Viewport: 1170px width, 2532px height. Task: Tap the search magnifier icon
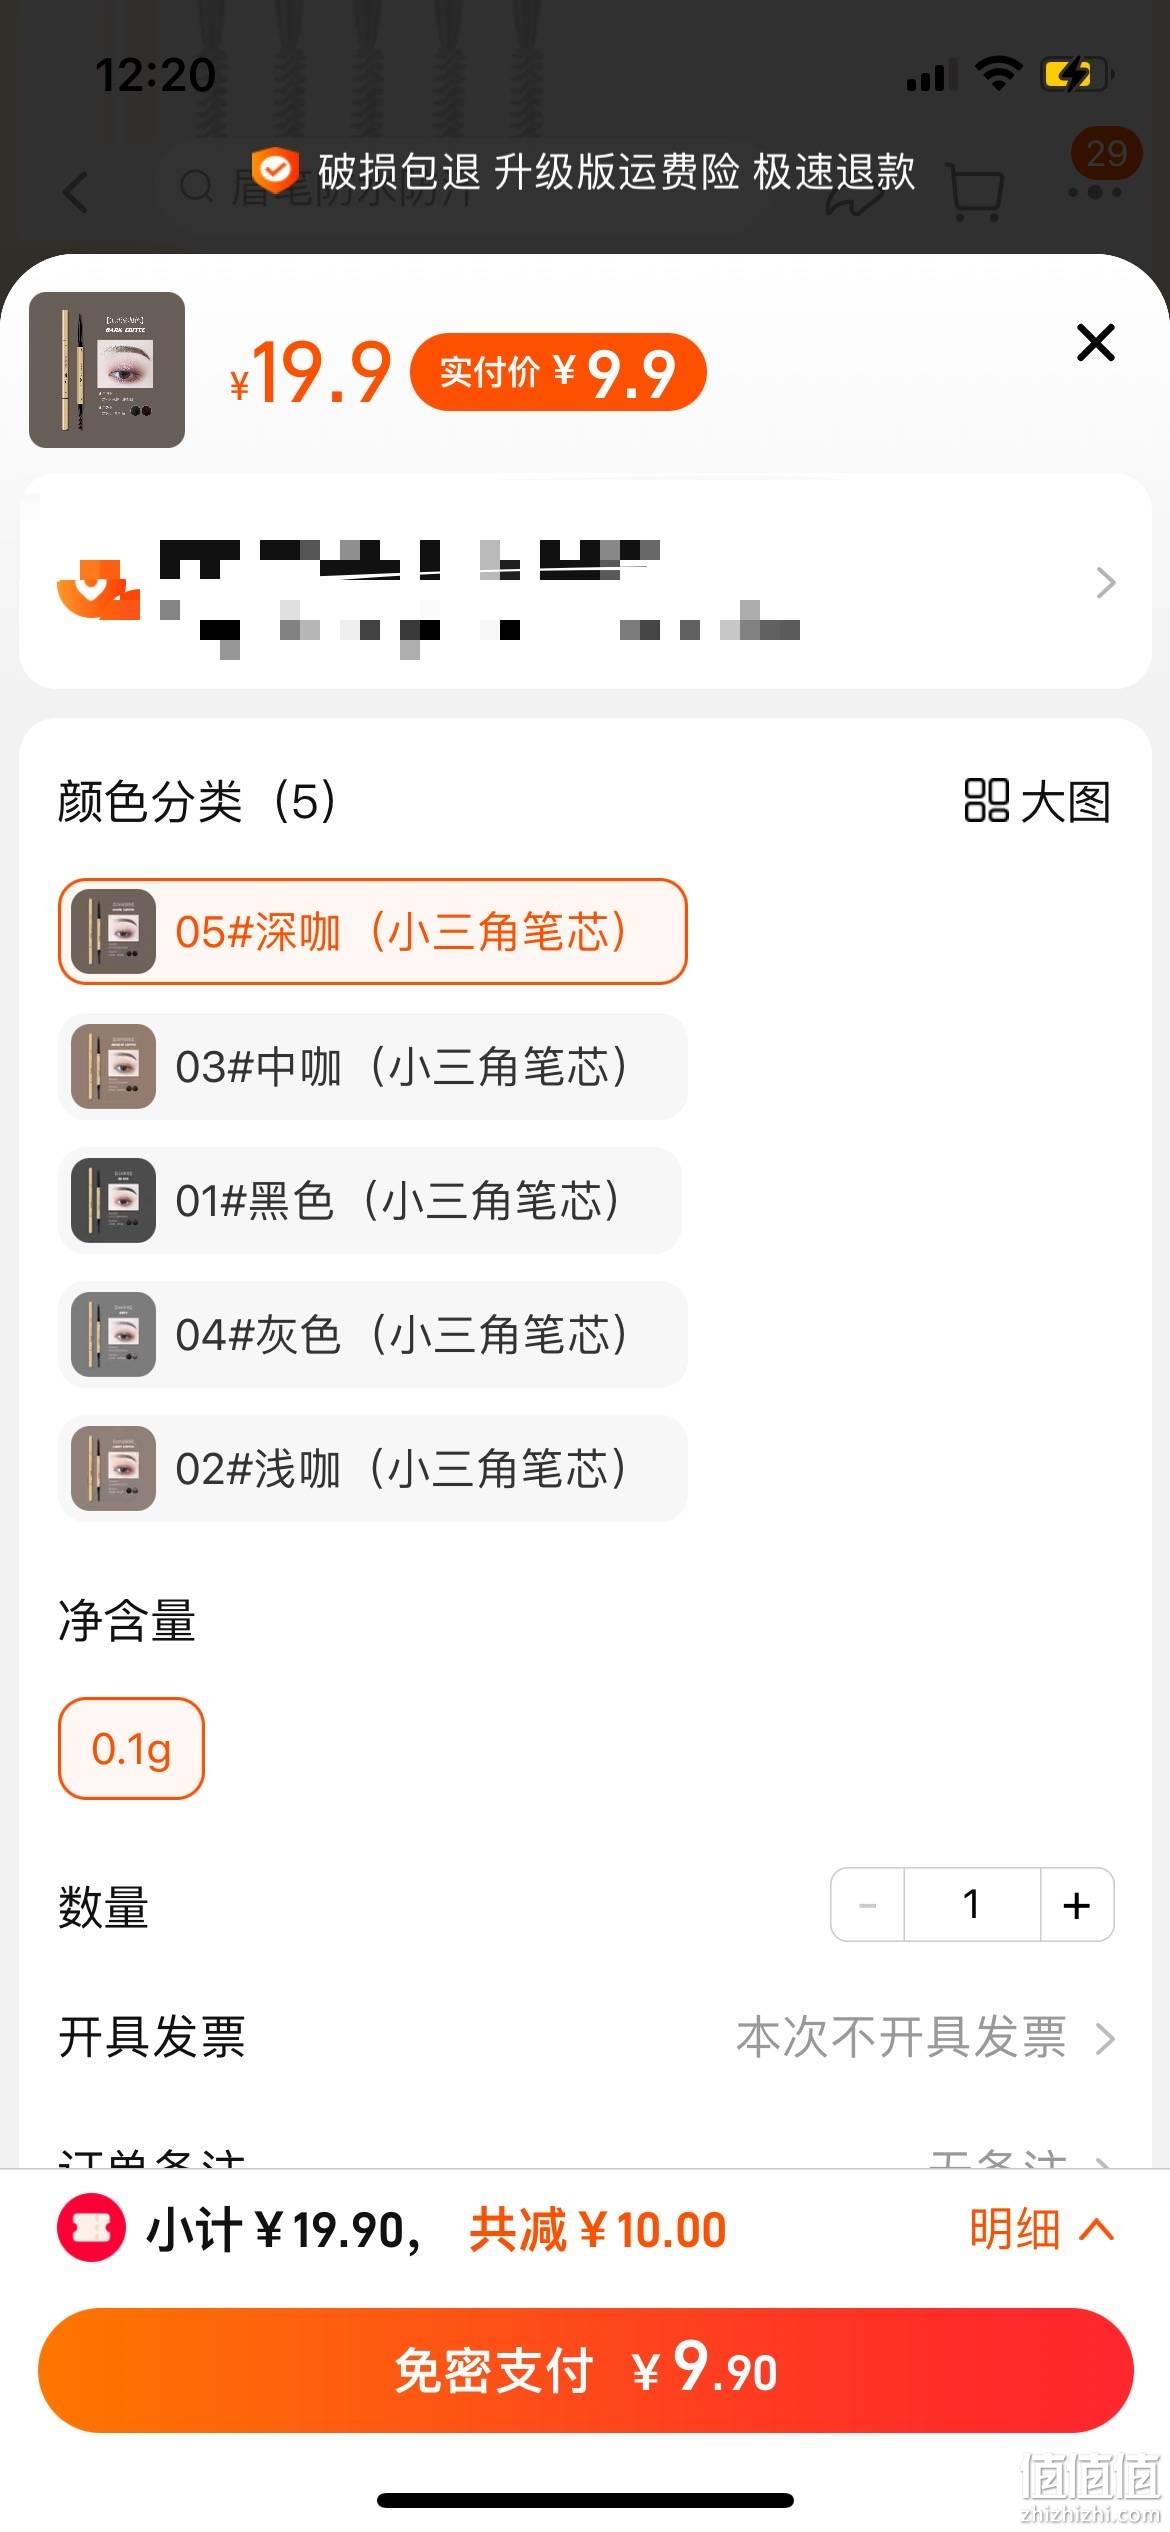coord(197,187)
